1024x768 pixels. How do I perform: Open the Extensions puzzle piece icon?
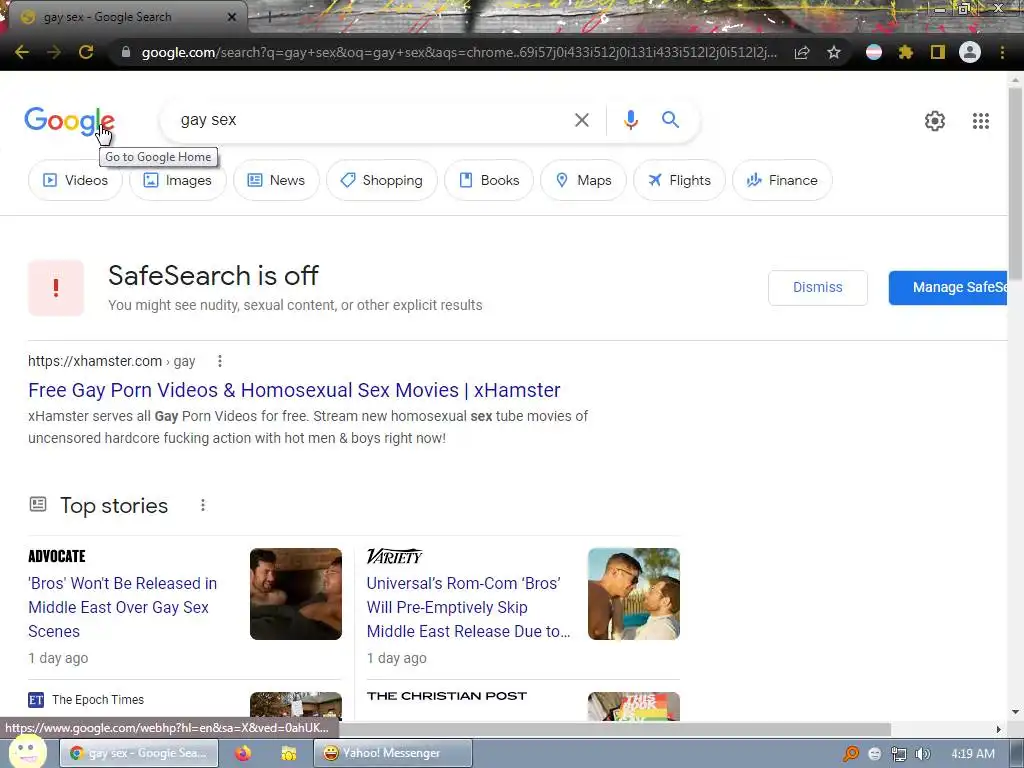(906, 52)
